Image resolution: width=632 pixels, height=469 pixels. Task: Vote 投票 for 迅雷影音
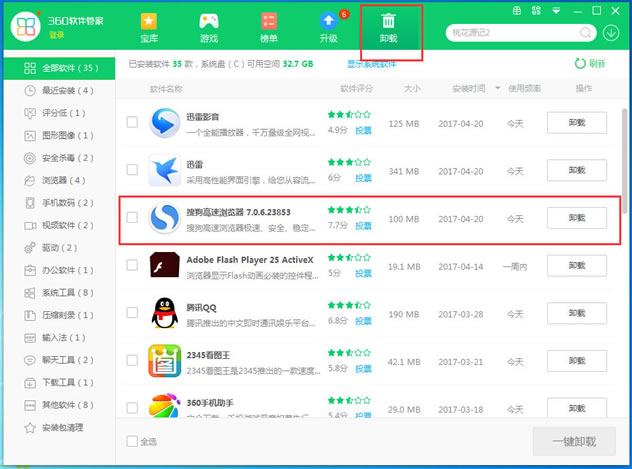click(x=363, y=131)
